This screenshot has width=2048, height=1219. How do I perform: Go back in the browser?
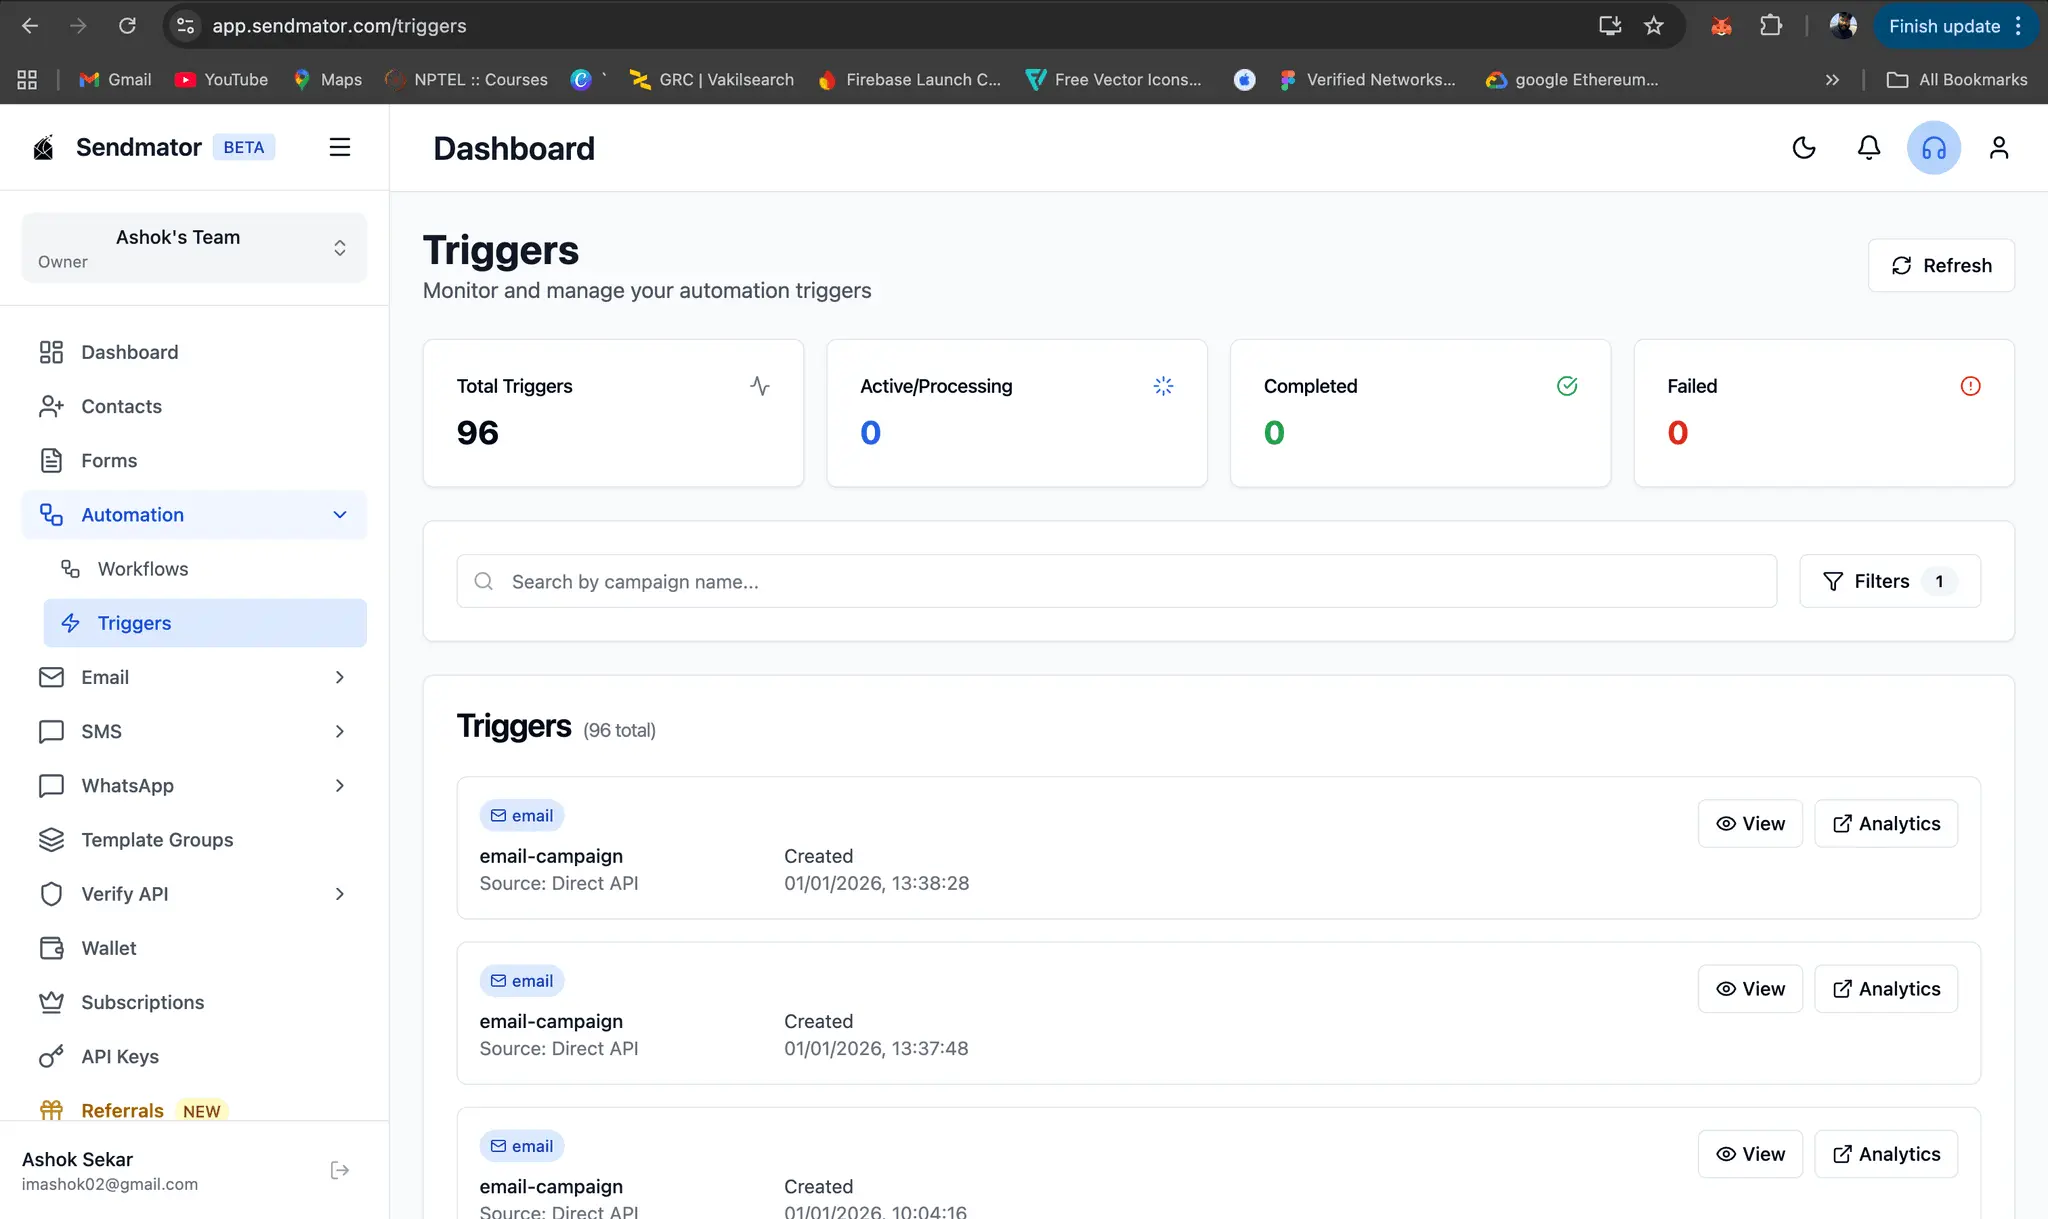[x=30, y=26]
